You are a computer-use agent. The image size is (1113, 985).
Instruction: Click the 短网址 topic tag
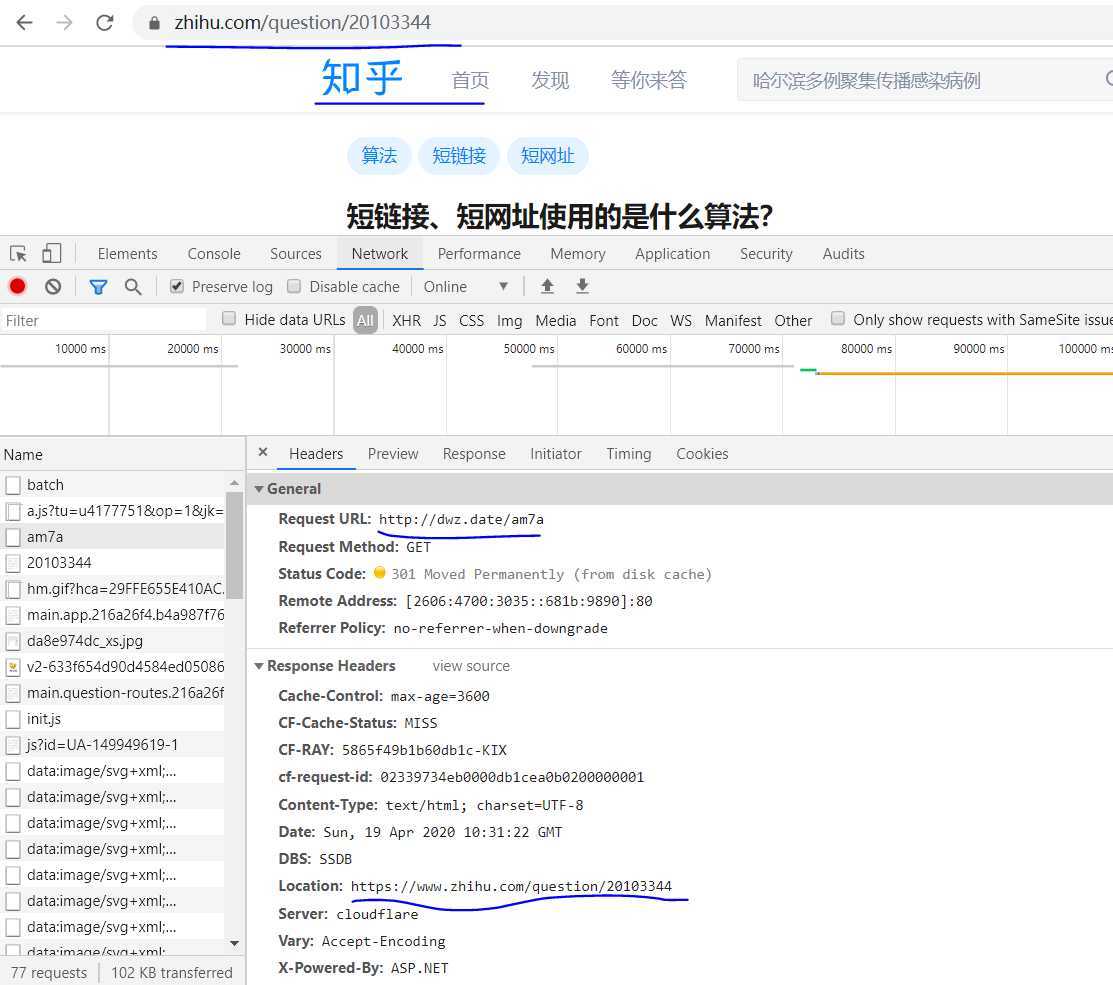click(547, 155)
